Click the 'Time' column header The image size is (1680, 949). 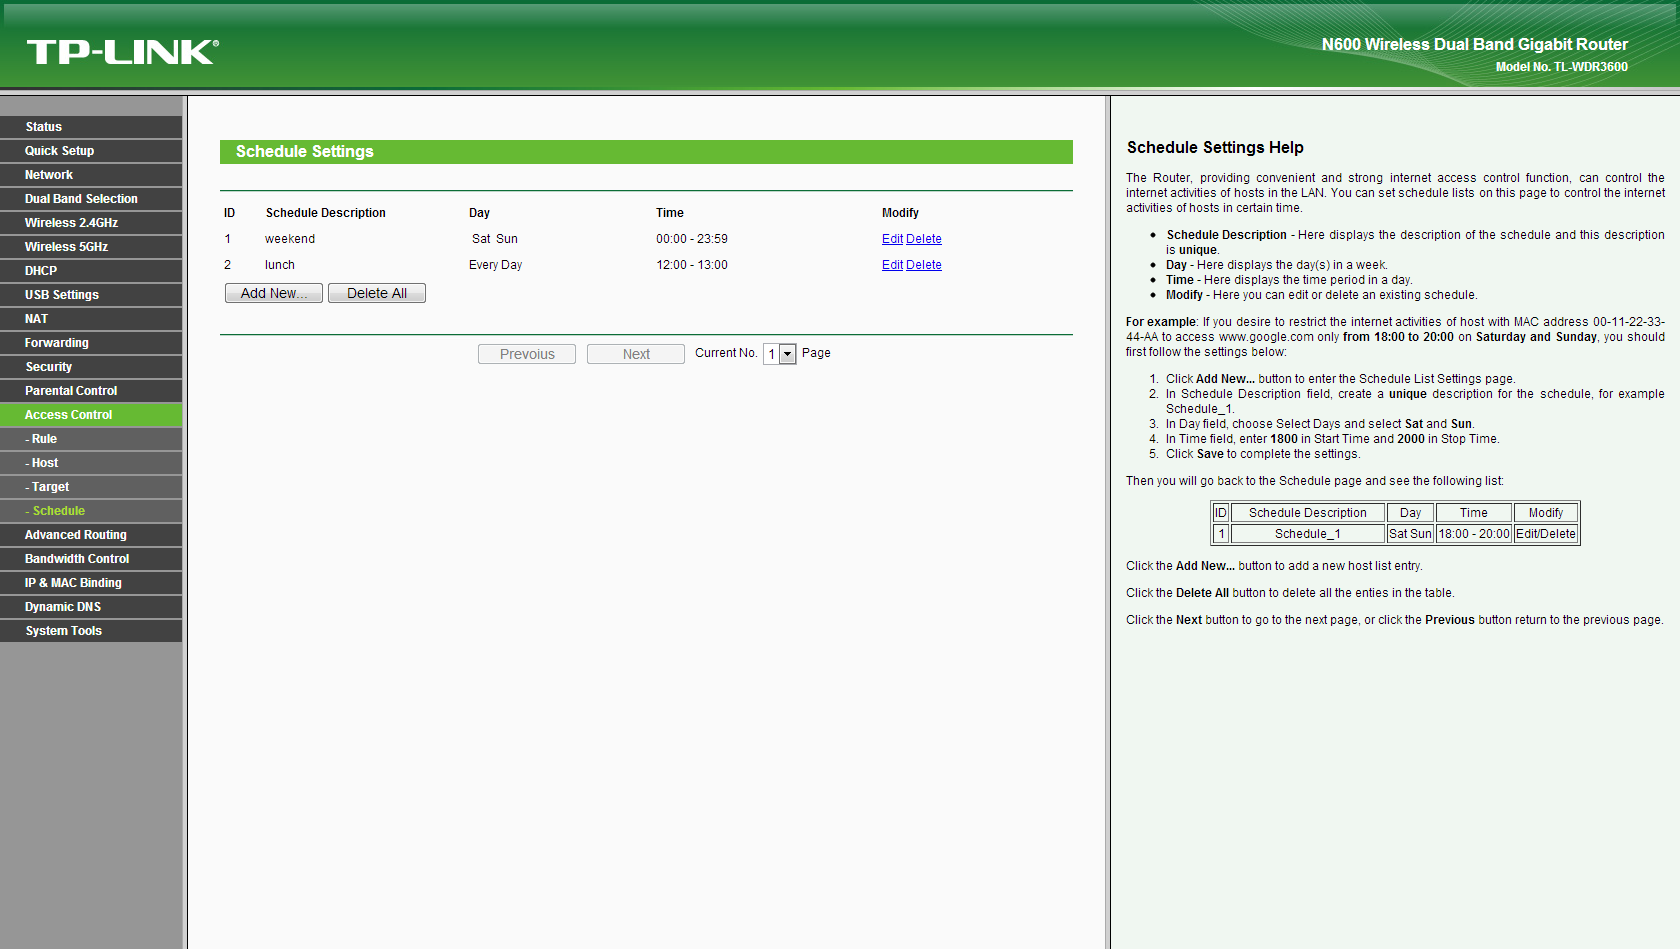coord(670,213)
